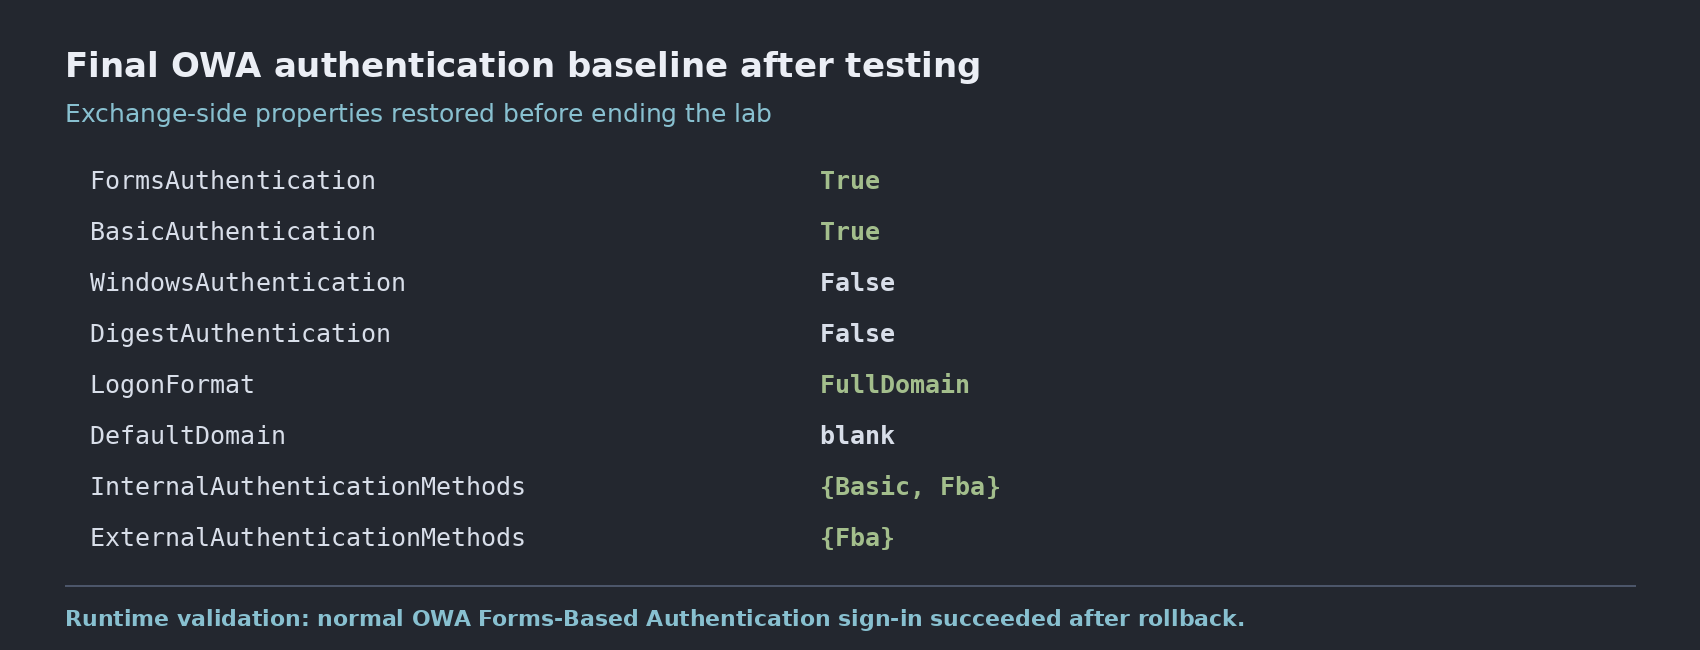Select the {Fba} value
The width and height of the screenshot is (1700, 650).
click(x=857, y=538)
